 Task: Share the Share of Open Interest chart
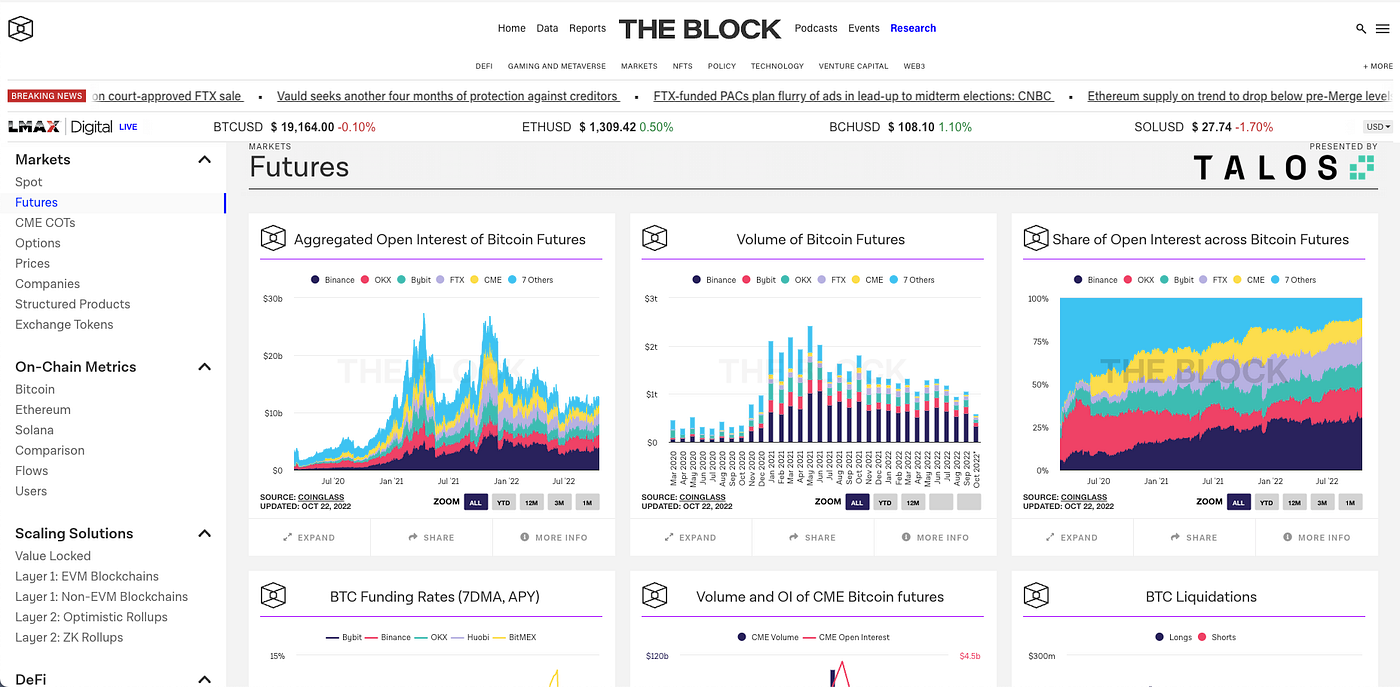tap(1194, 538)
